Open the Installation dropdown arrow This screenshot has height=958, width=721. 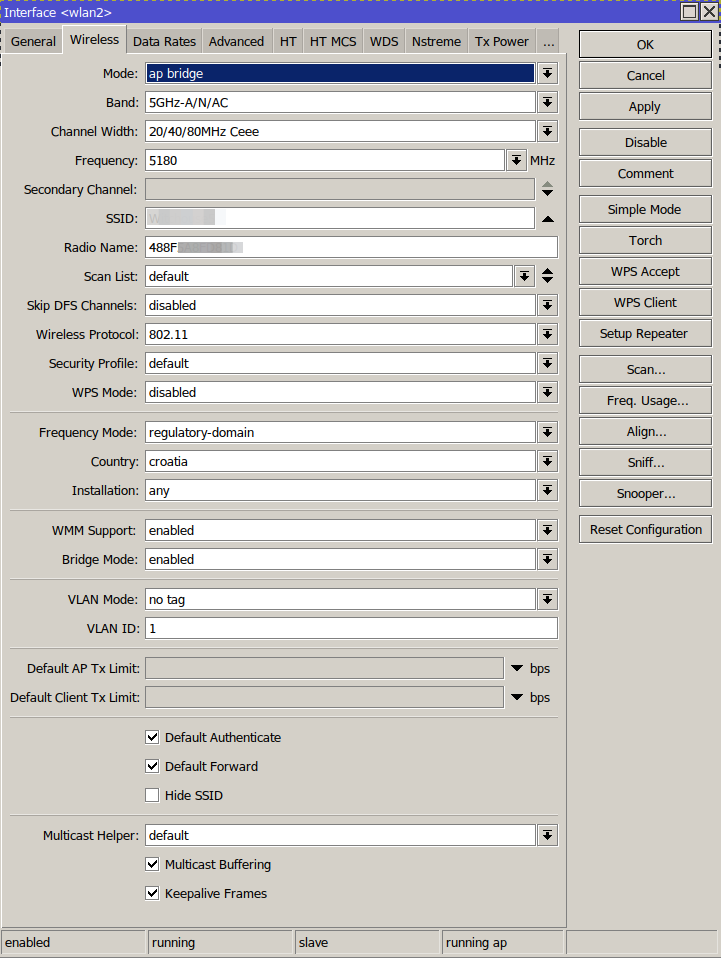[x=547, y=491]
